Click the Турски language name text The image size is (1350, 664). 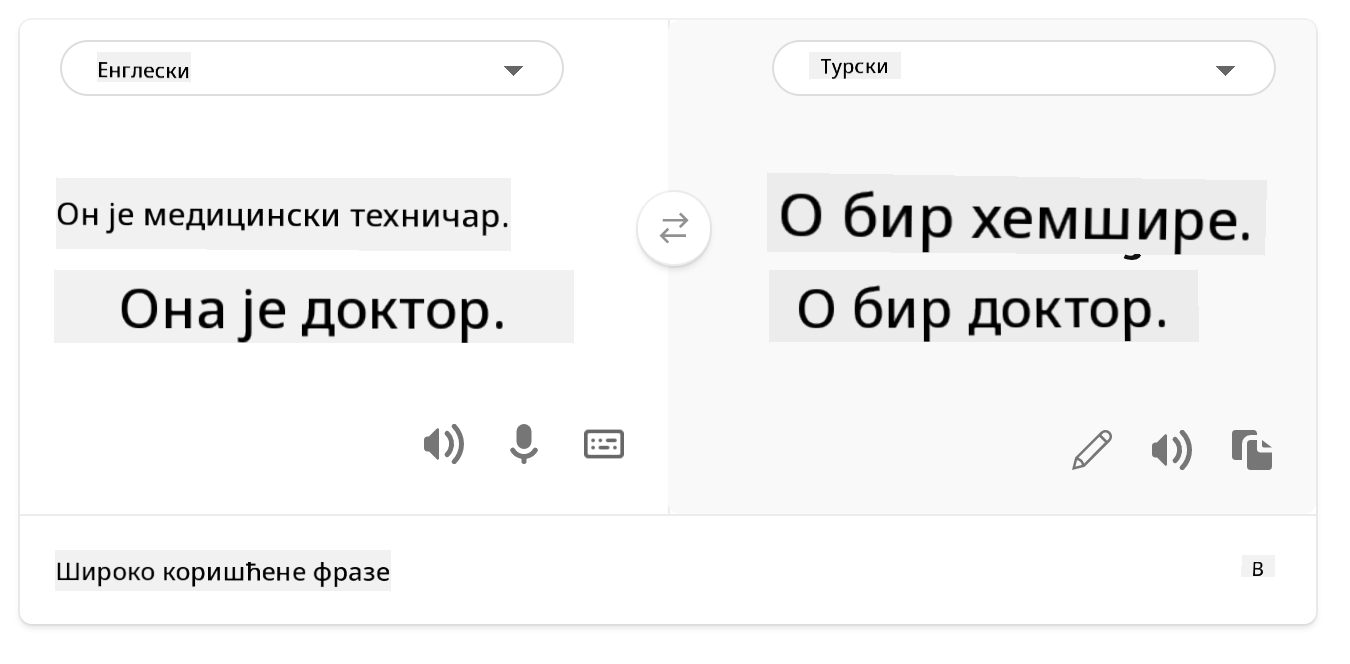click(855, 67)
